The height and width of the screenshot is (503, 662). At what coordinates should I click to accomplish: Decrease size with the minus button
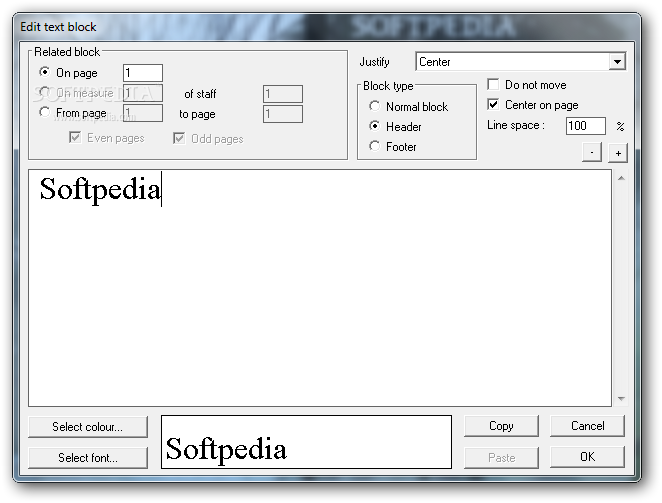[x=592, y=152]
